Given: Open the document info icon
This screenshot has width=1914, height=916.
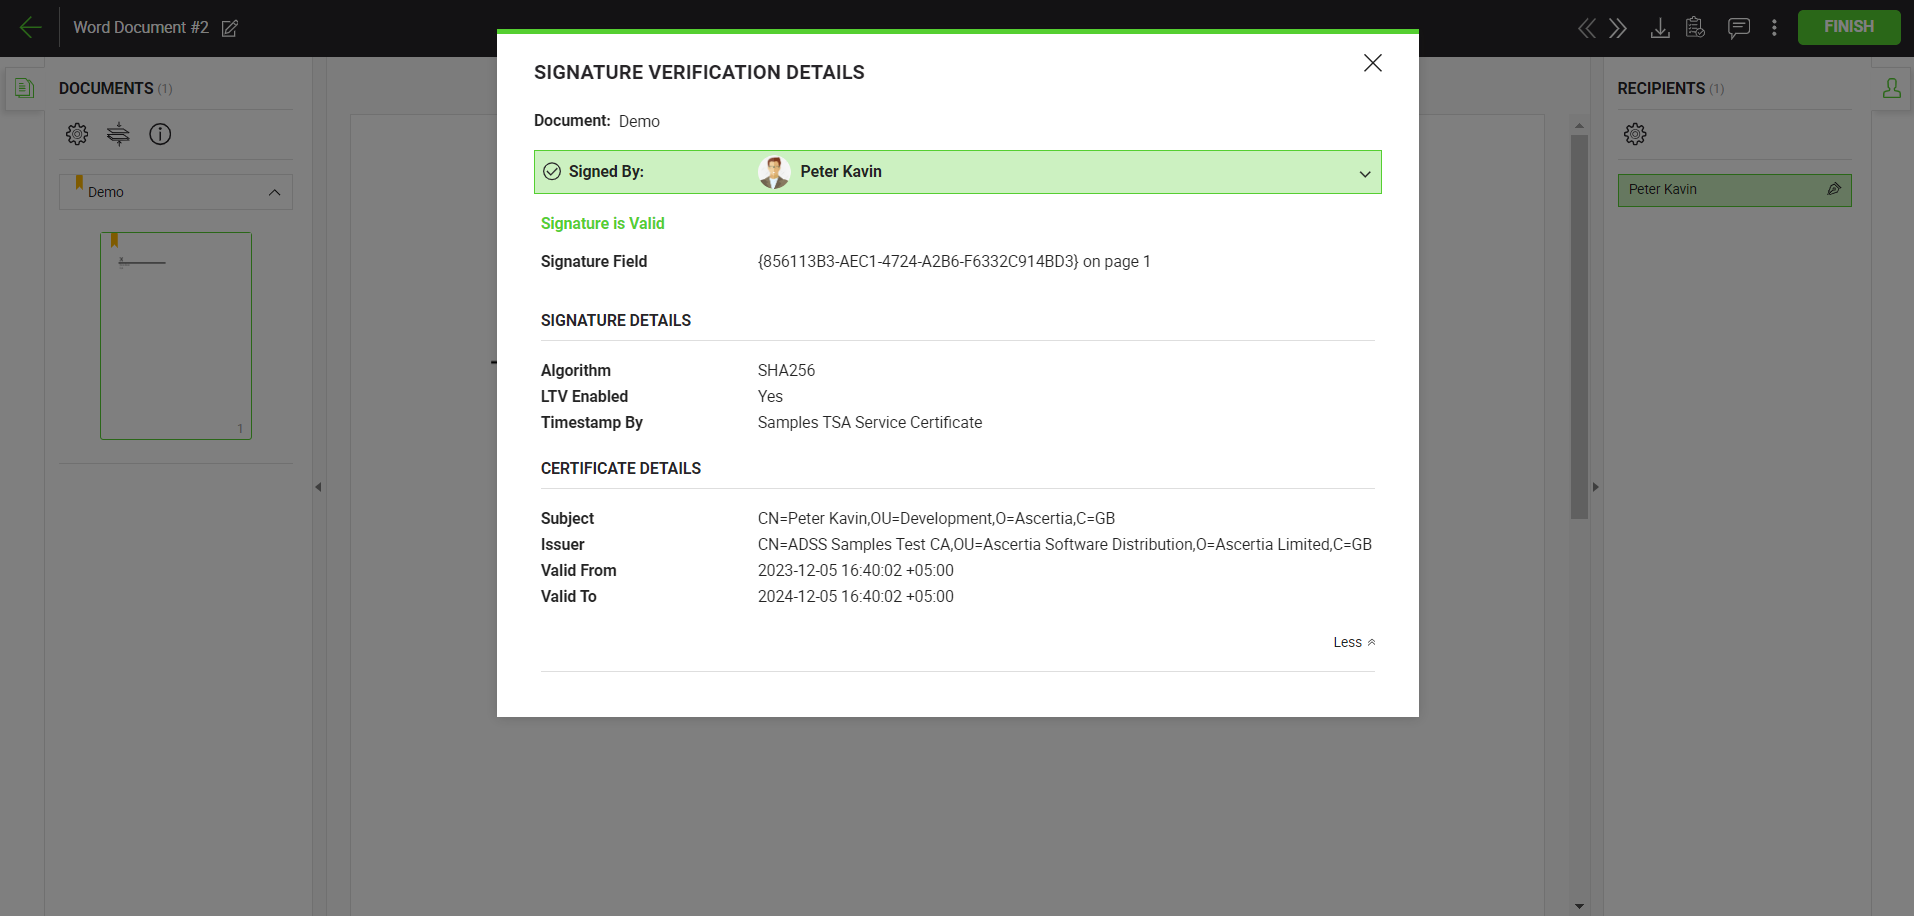Looking at the screenshot, I should tap(160, 134).
